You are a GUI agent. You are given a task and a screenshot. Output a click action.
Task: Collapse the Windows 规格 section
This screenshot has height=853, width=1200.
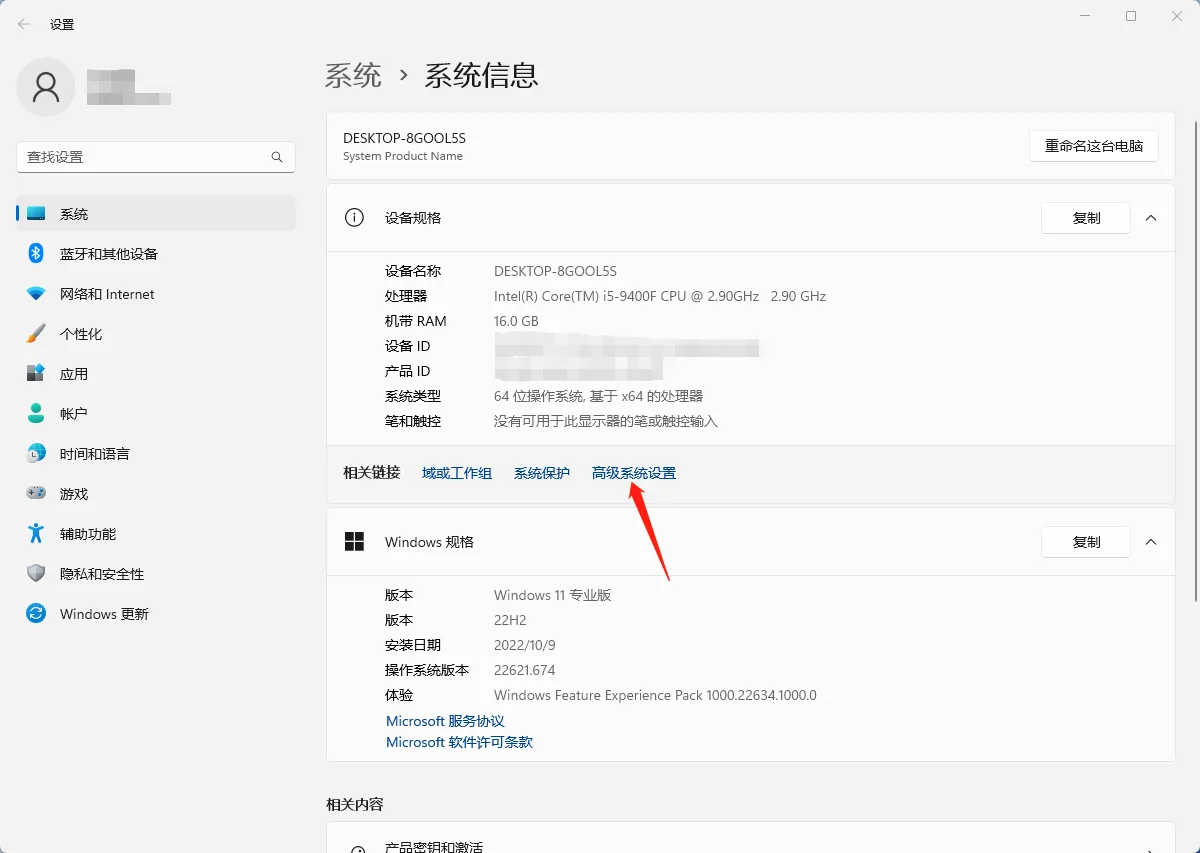(x=1151, y=541)
